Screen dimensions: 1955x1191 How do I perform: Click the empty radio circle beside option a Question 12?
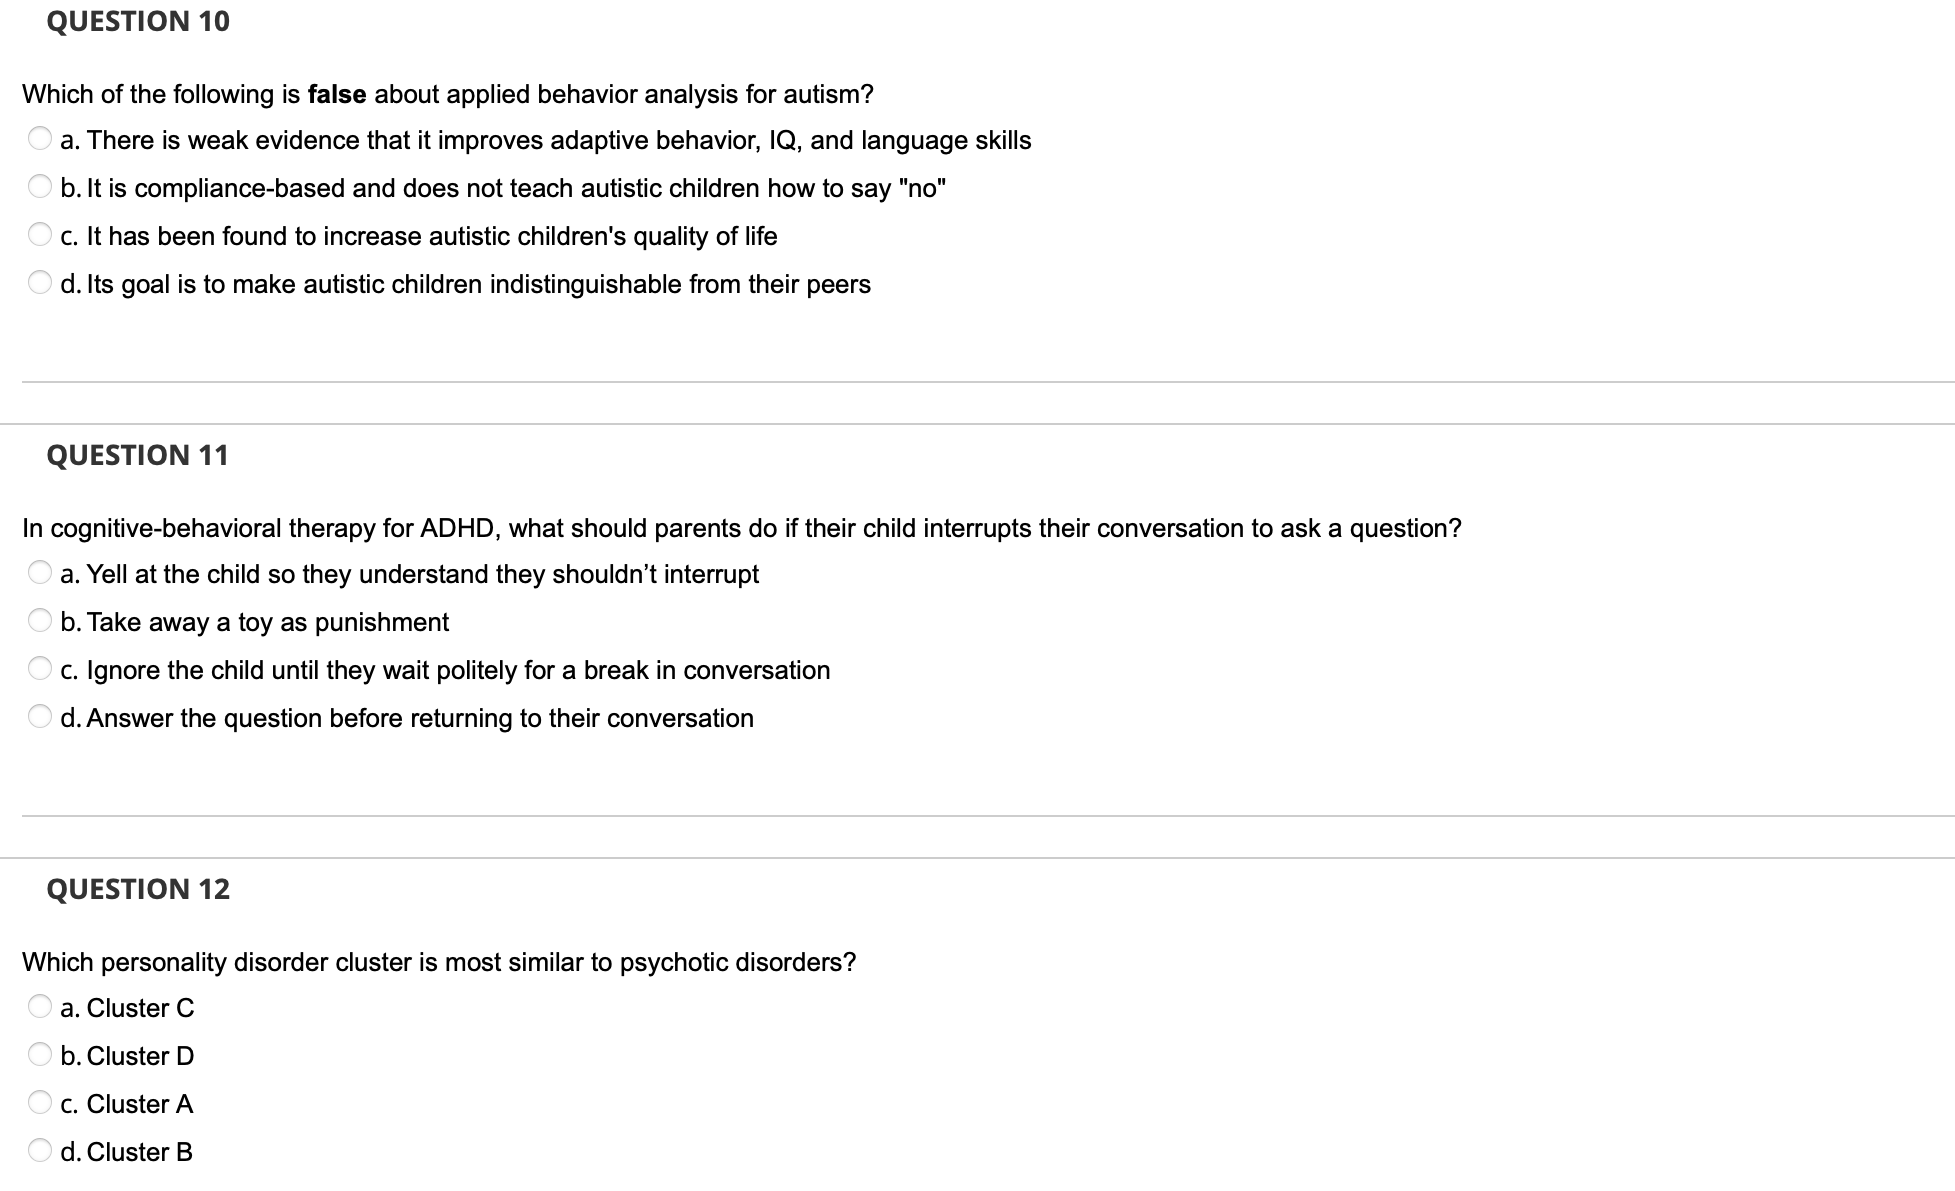click(x=40, y=1006)
